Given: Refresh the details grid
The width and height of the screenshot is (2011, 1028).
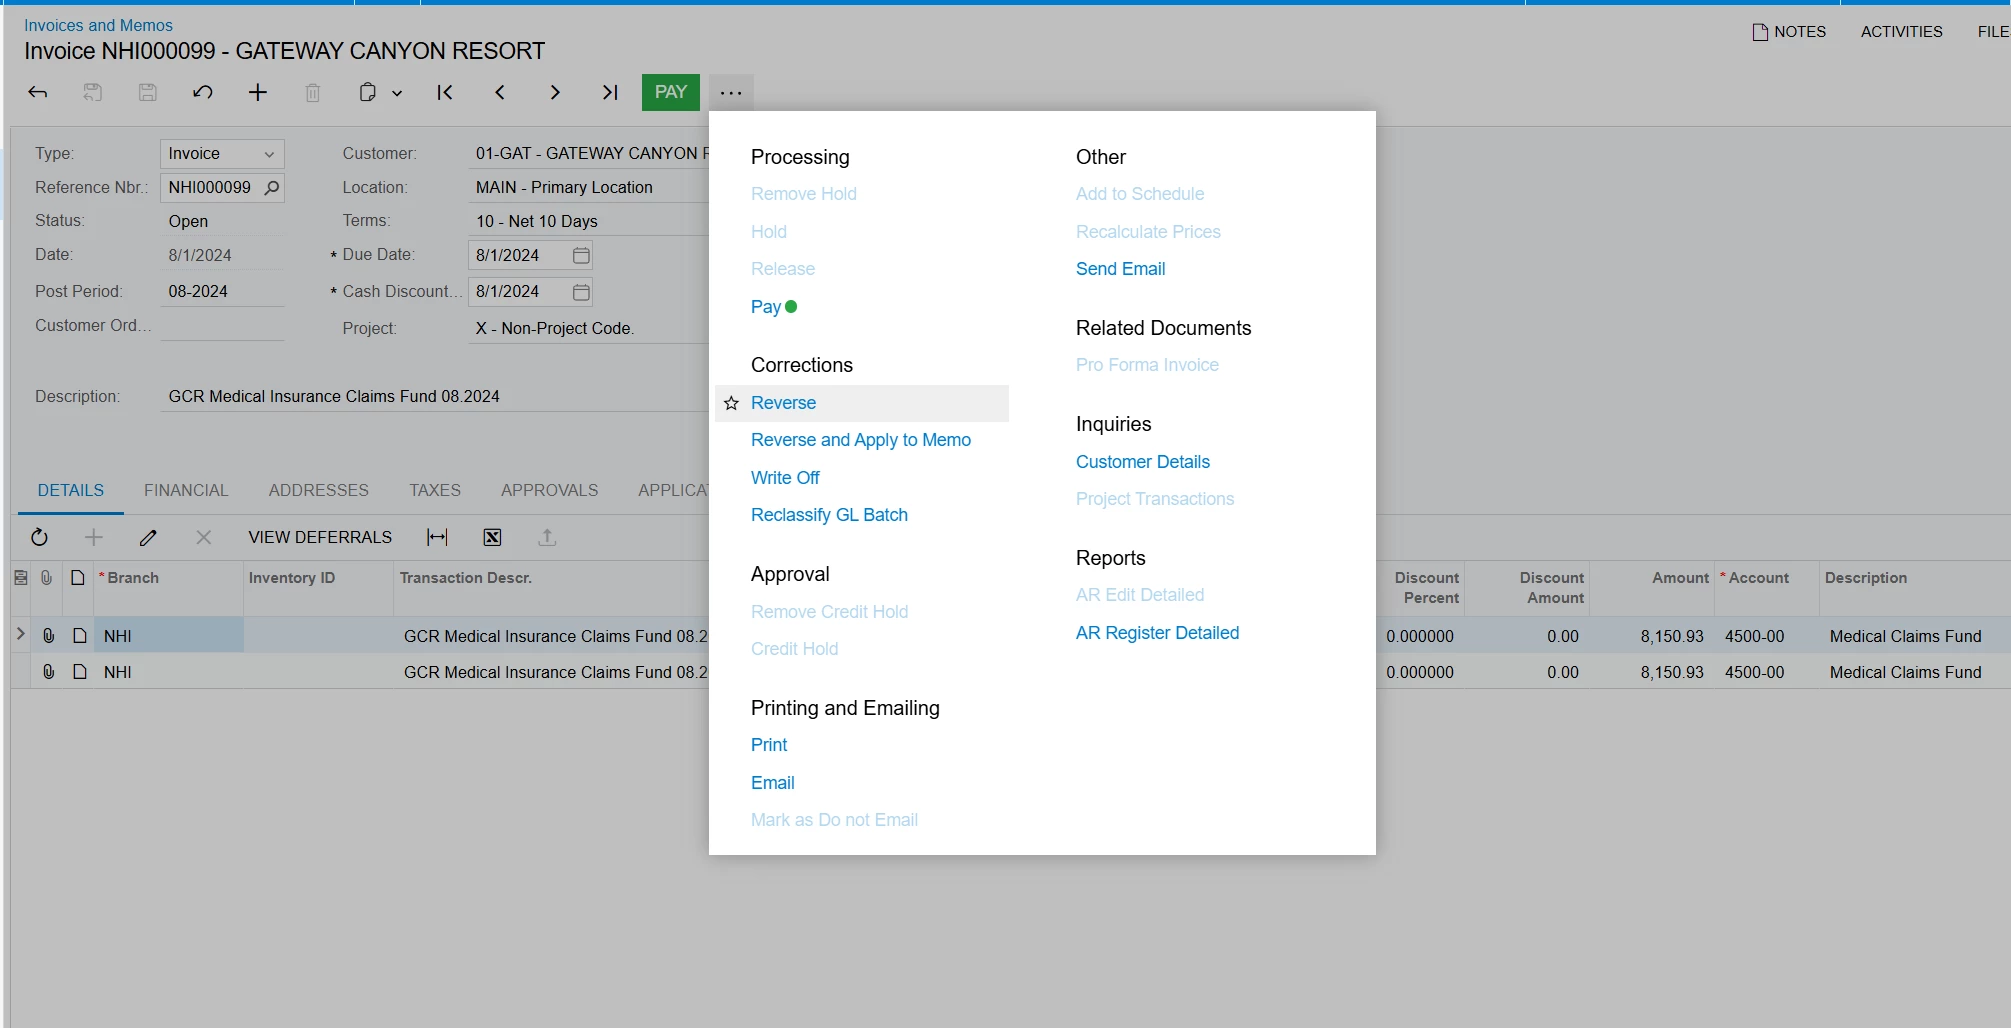Looking at the screenshot, I should pos(39,537).
